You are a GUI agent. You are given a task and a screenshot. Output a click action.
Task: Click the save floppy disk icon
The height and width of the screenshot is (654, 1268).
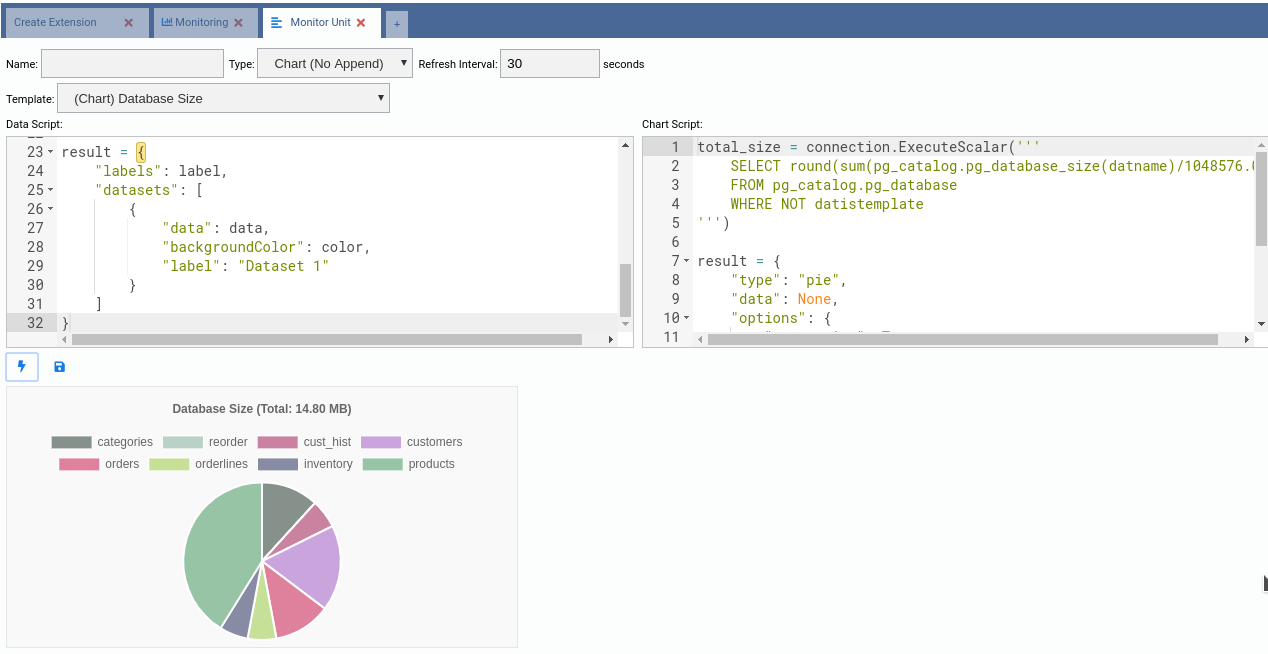(59, 367)
